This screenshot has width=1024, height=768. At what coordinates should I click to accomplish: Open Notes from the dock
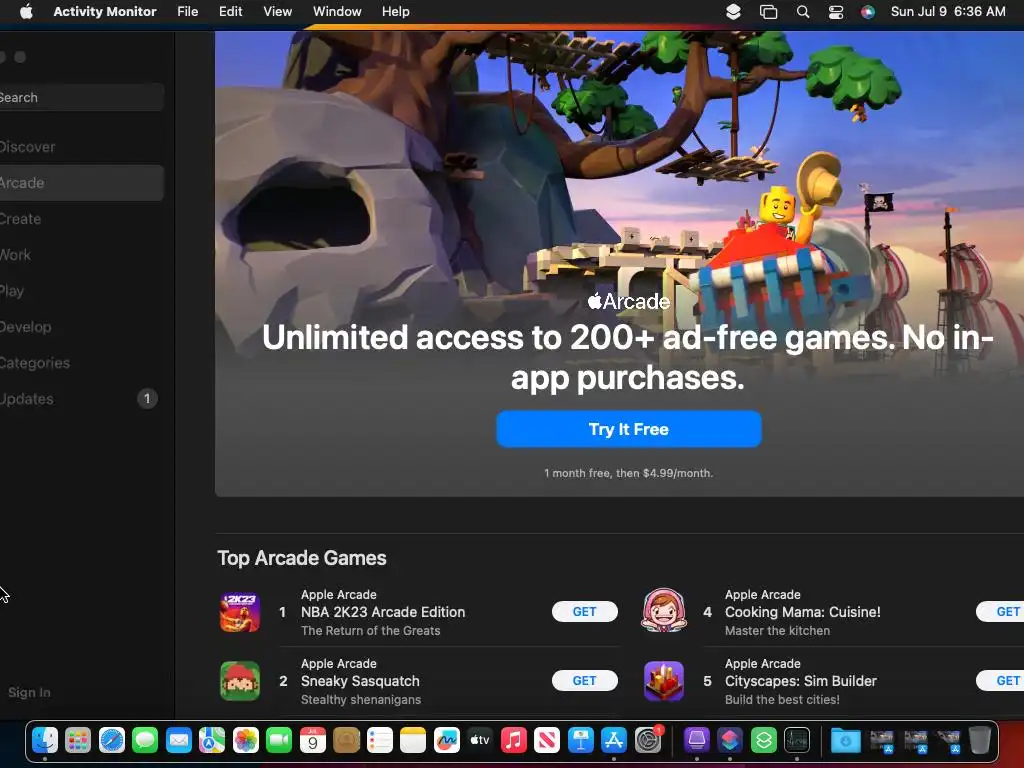[413, 740]
